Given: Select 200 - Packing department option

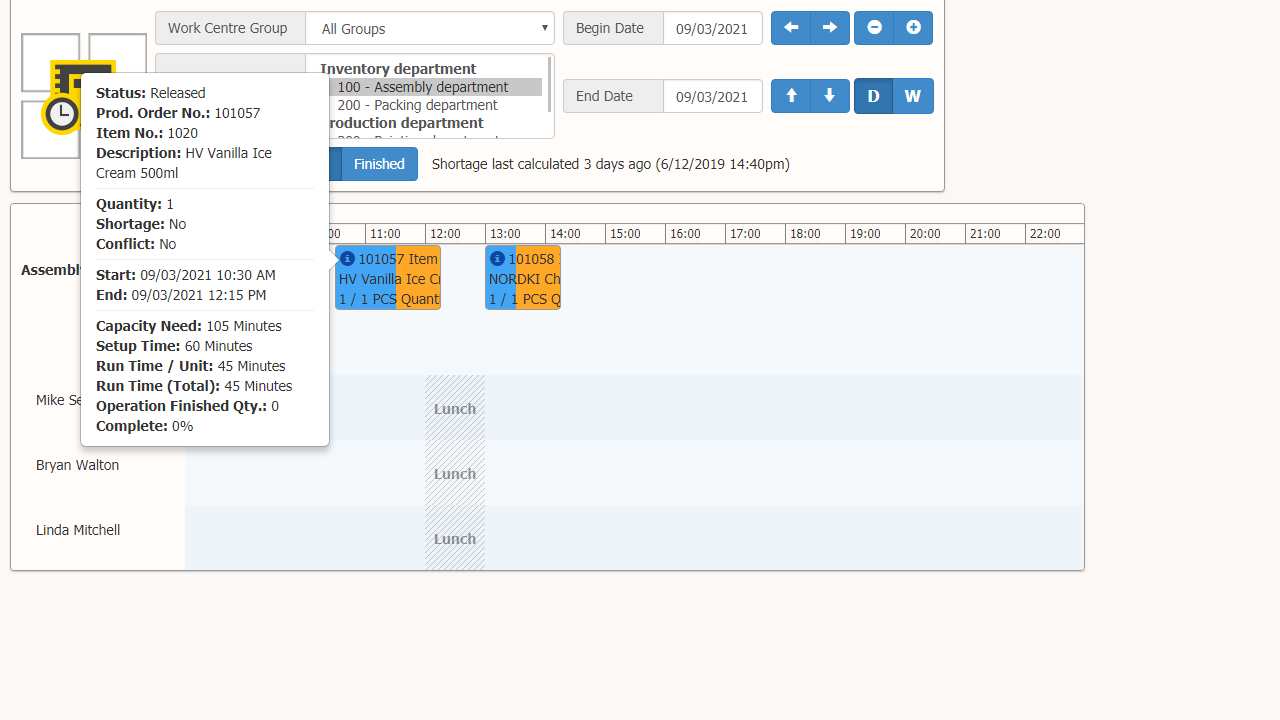Looking at the screenshot, I should tap(417, 105).
